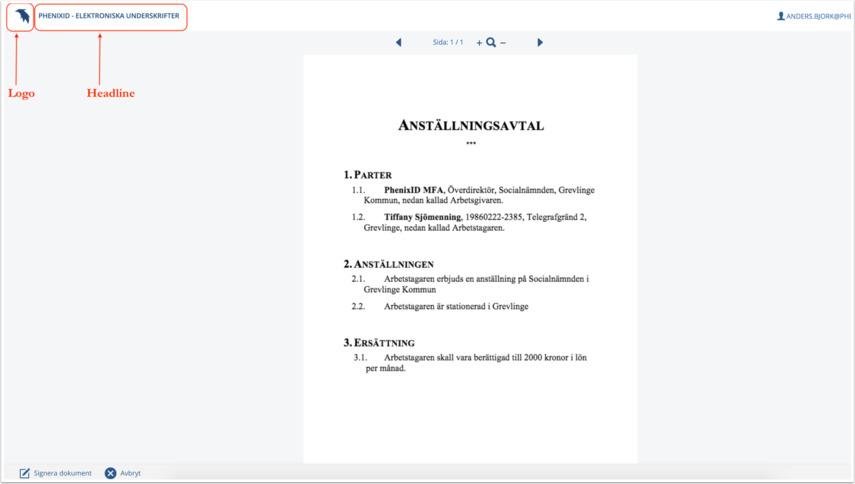Click the Signera dokument pencil icon
This screenshot has height=484, width=855.
[25, 473]
